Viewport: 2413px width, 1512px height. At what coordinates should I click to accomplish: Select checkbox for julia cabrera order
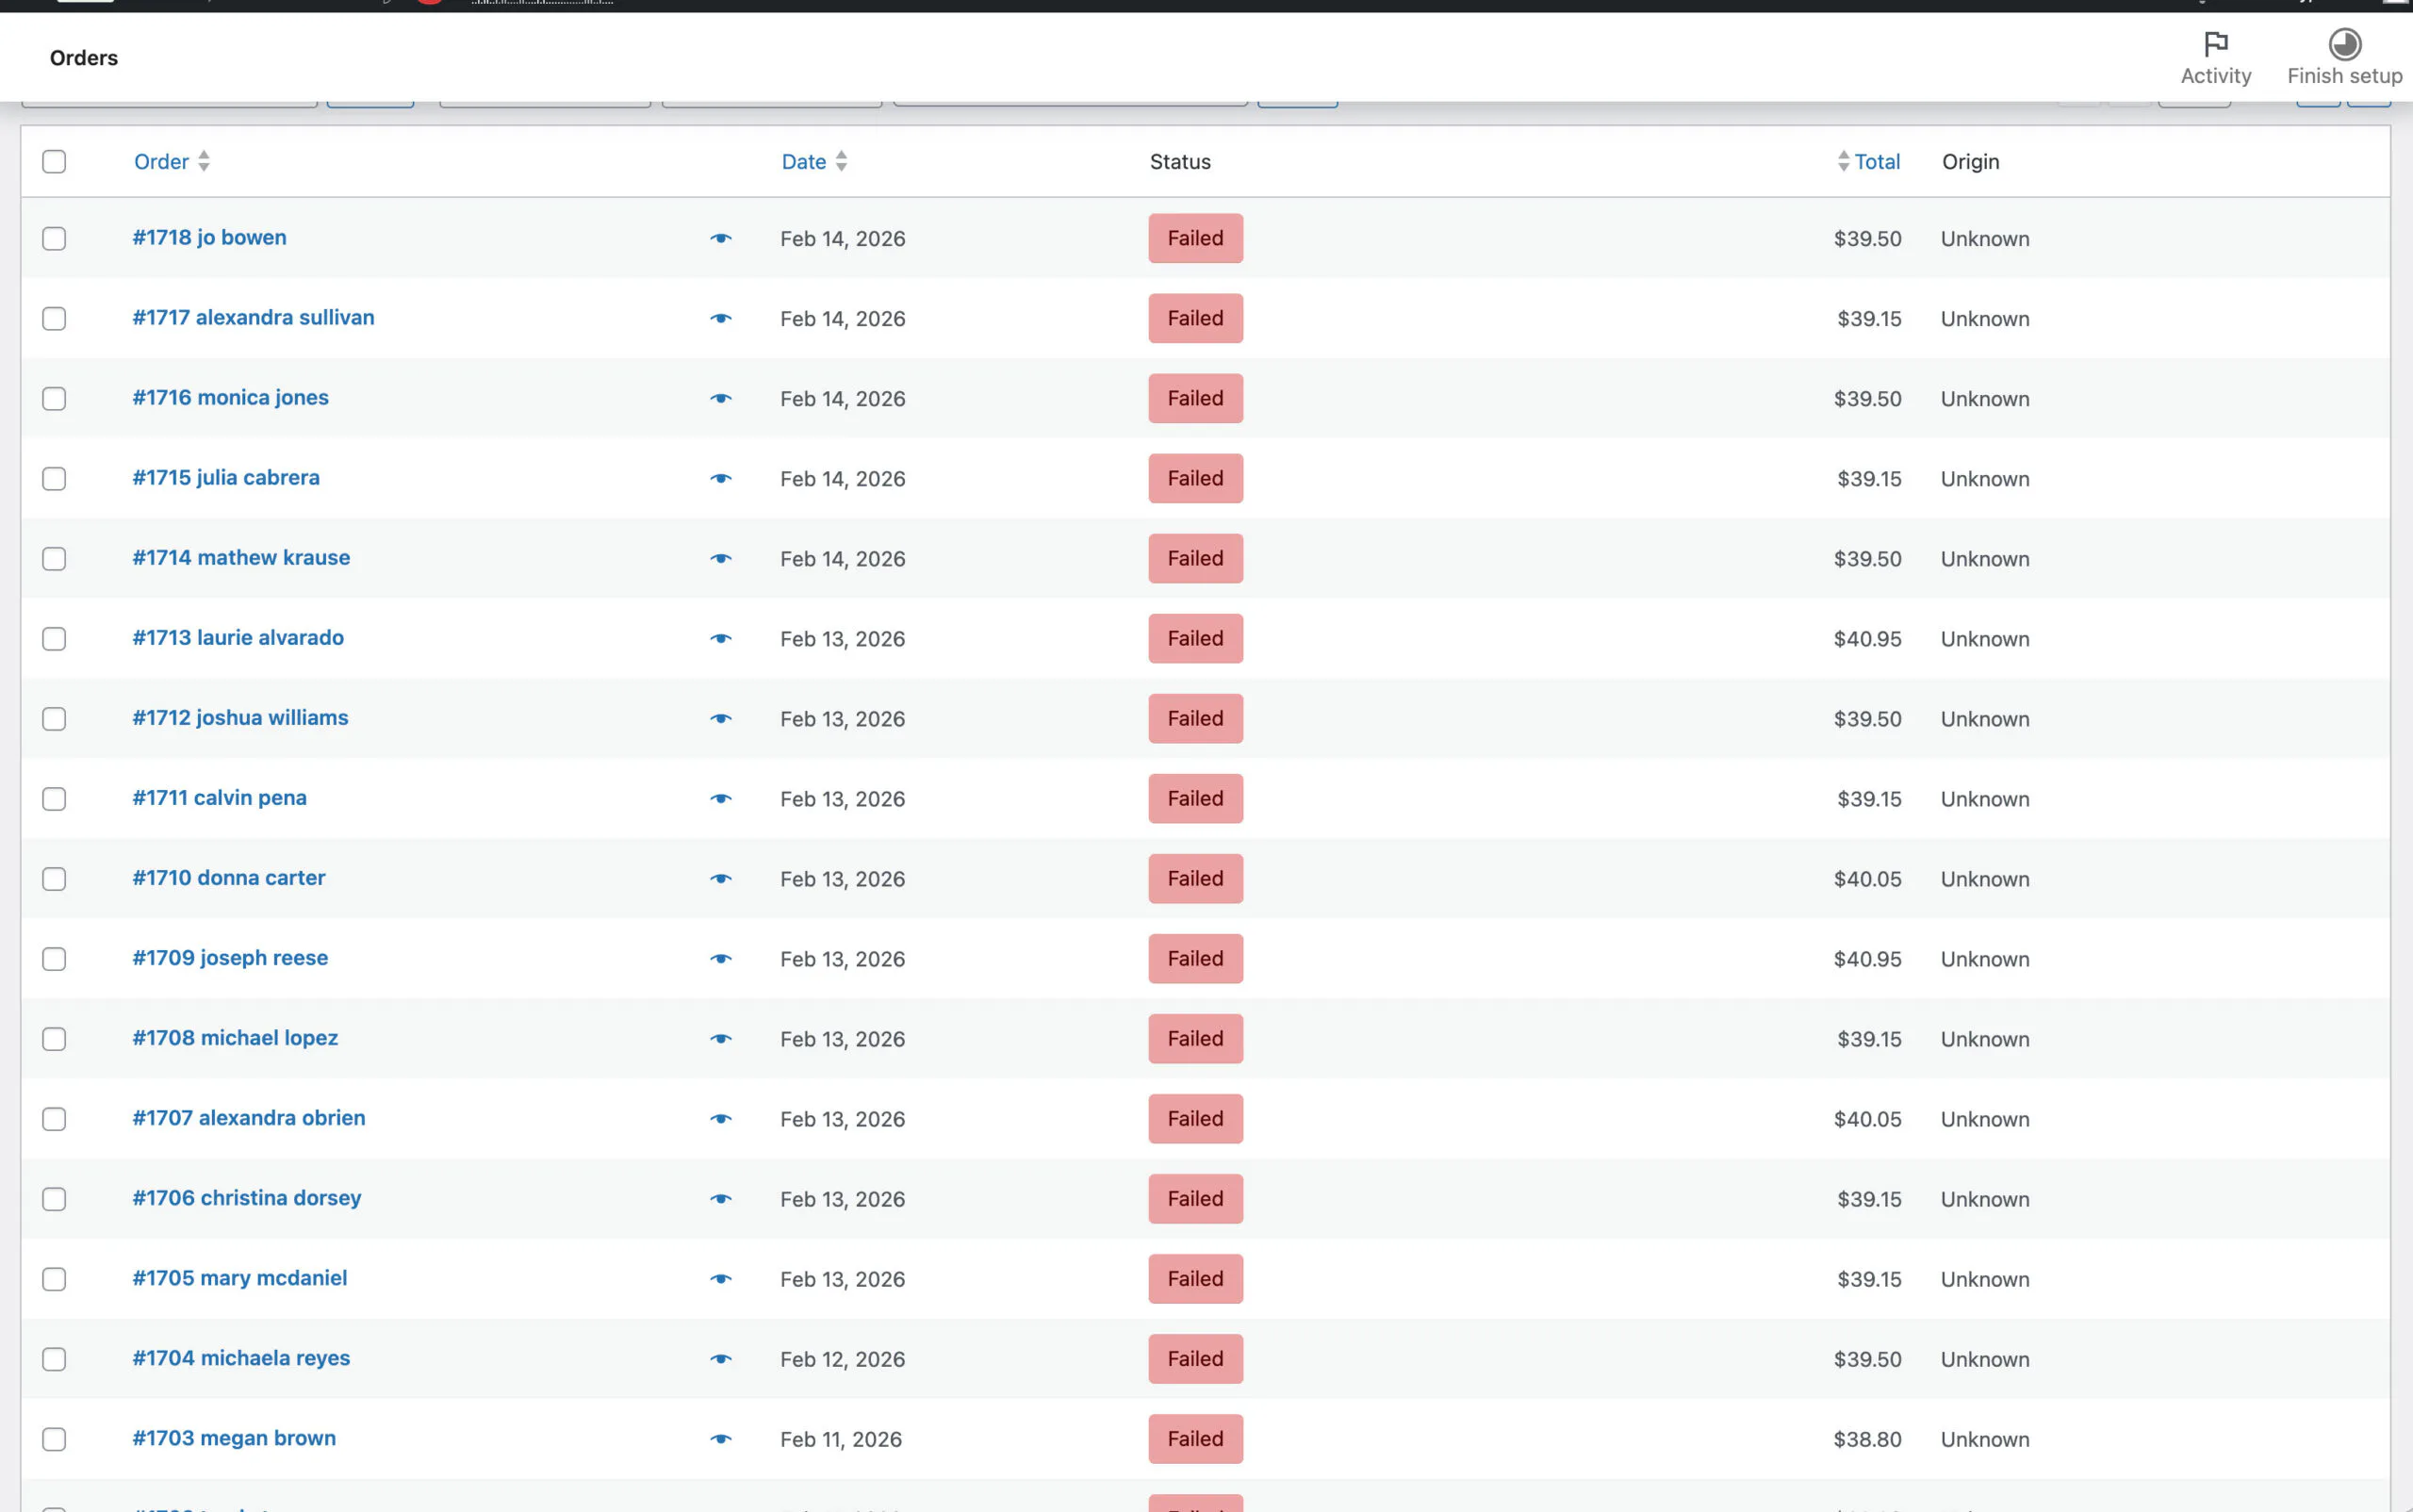[54, 479]
